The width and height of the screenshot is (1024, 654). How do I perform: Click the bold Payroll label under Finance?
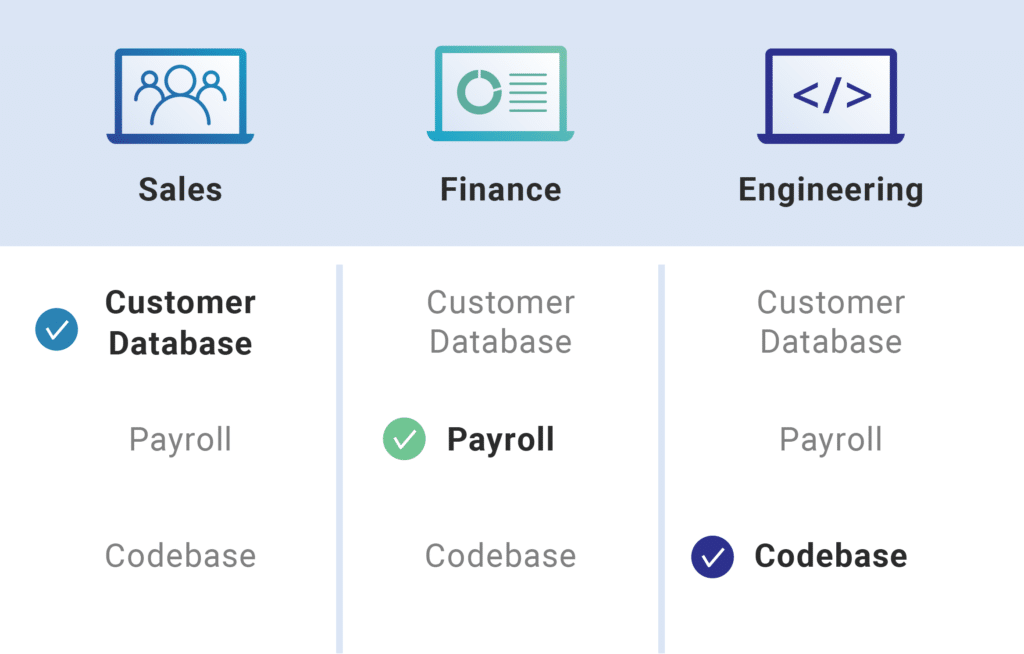(x=500, y=440)
